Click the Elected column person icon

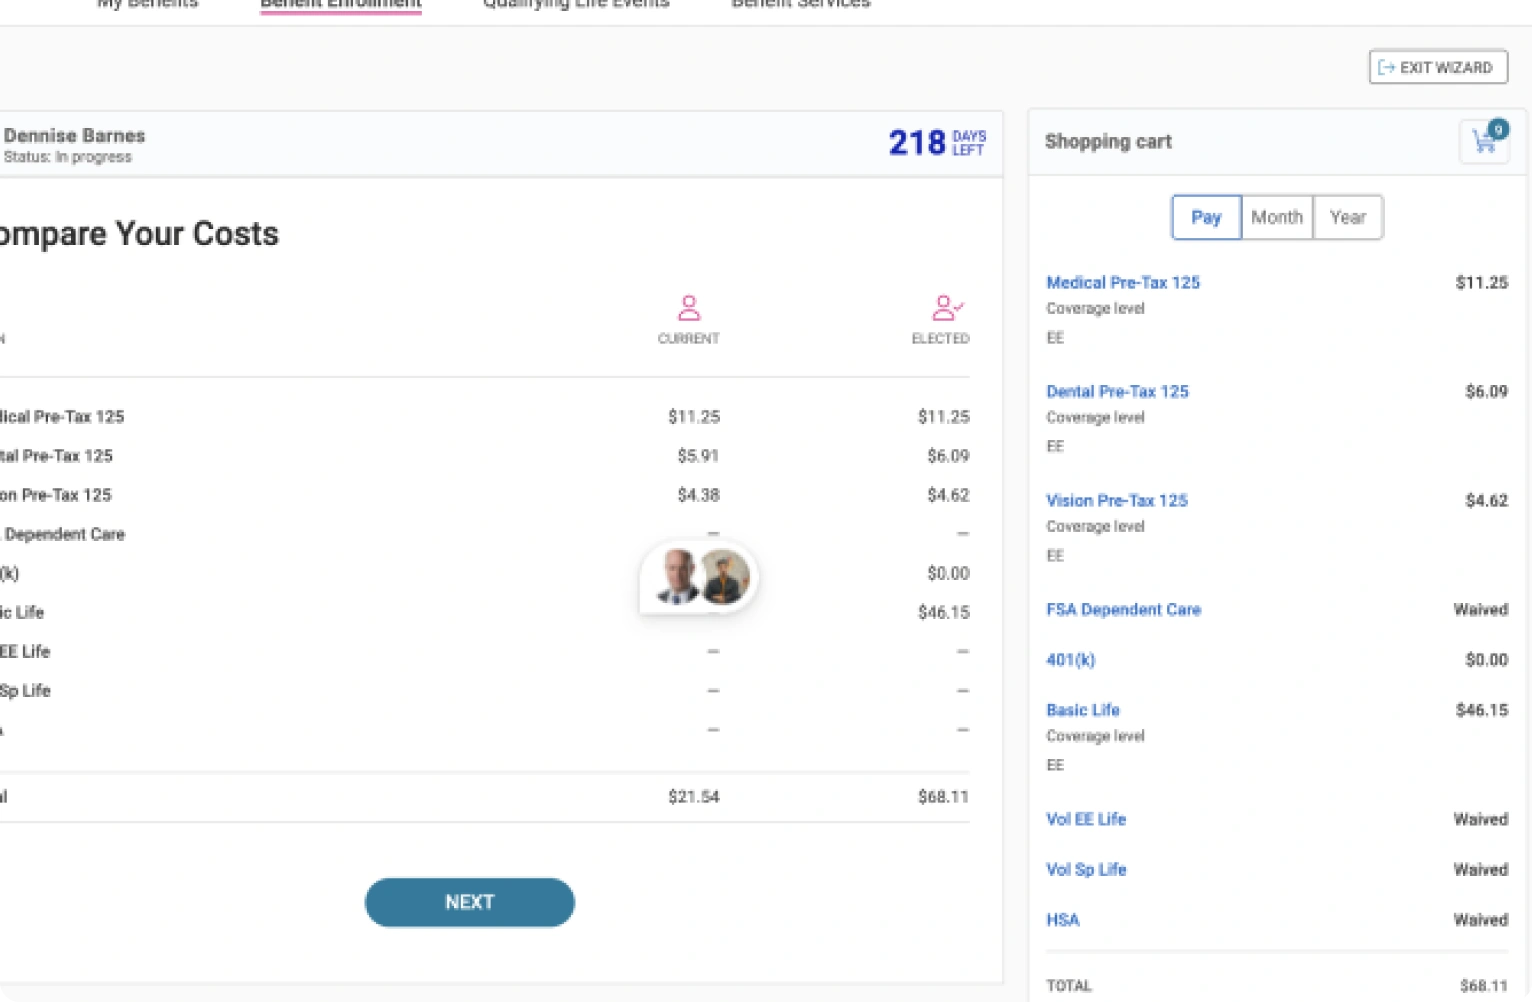point(946,307)
